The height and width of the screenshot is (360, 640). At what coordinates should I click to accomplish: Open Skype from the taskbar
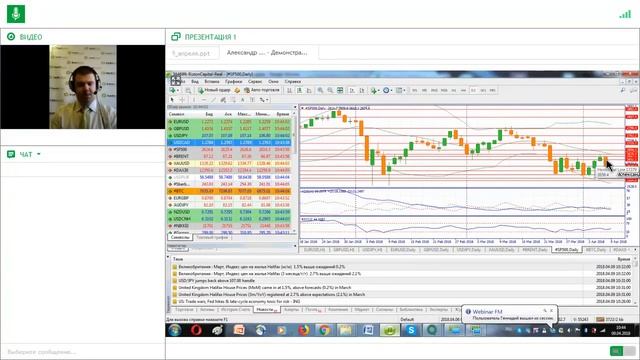(x=411, y=330)
